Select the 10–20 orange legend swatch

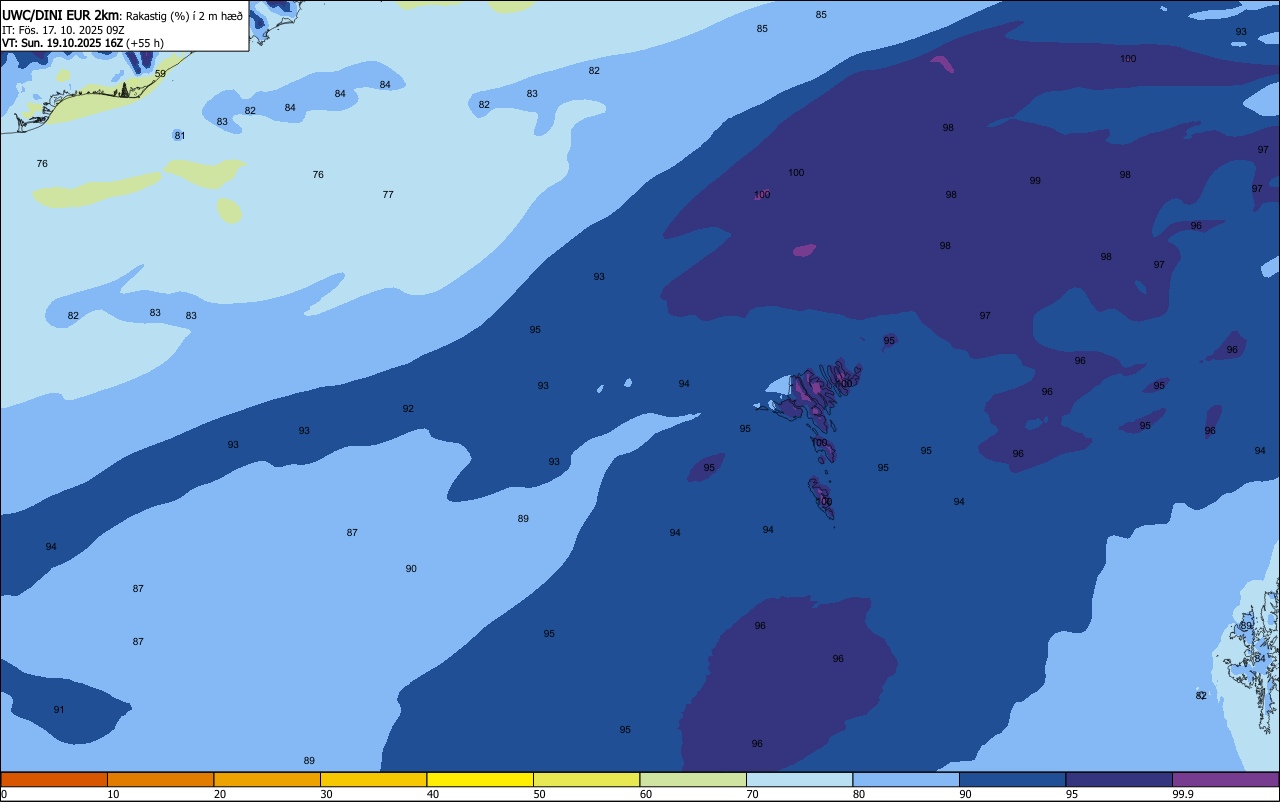160,779
